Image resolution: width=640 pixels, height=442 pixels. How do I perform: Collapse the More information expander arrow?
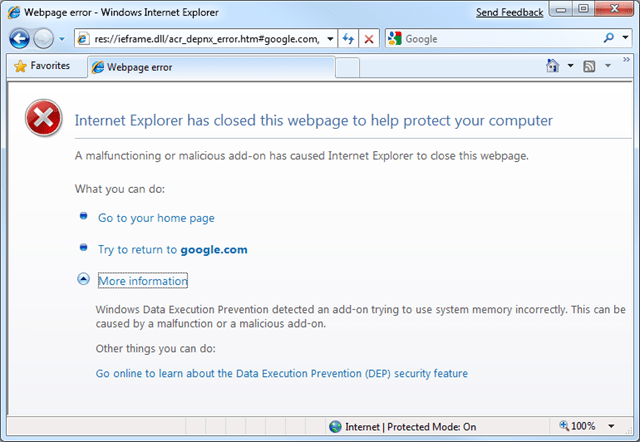(83, 279)
